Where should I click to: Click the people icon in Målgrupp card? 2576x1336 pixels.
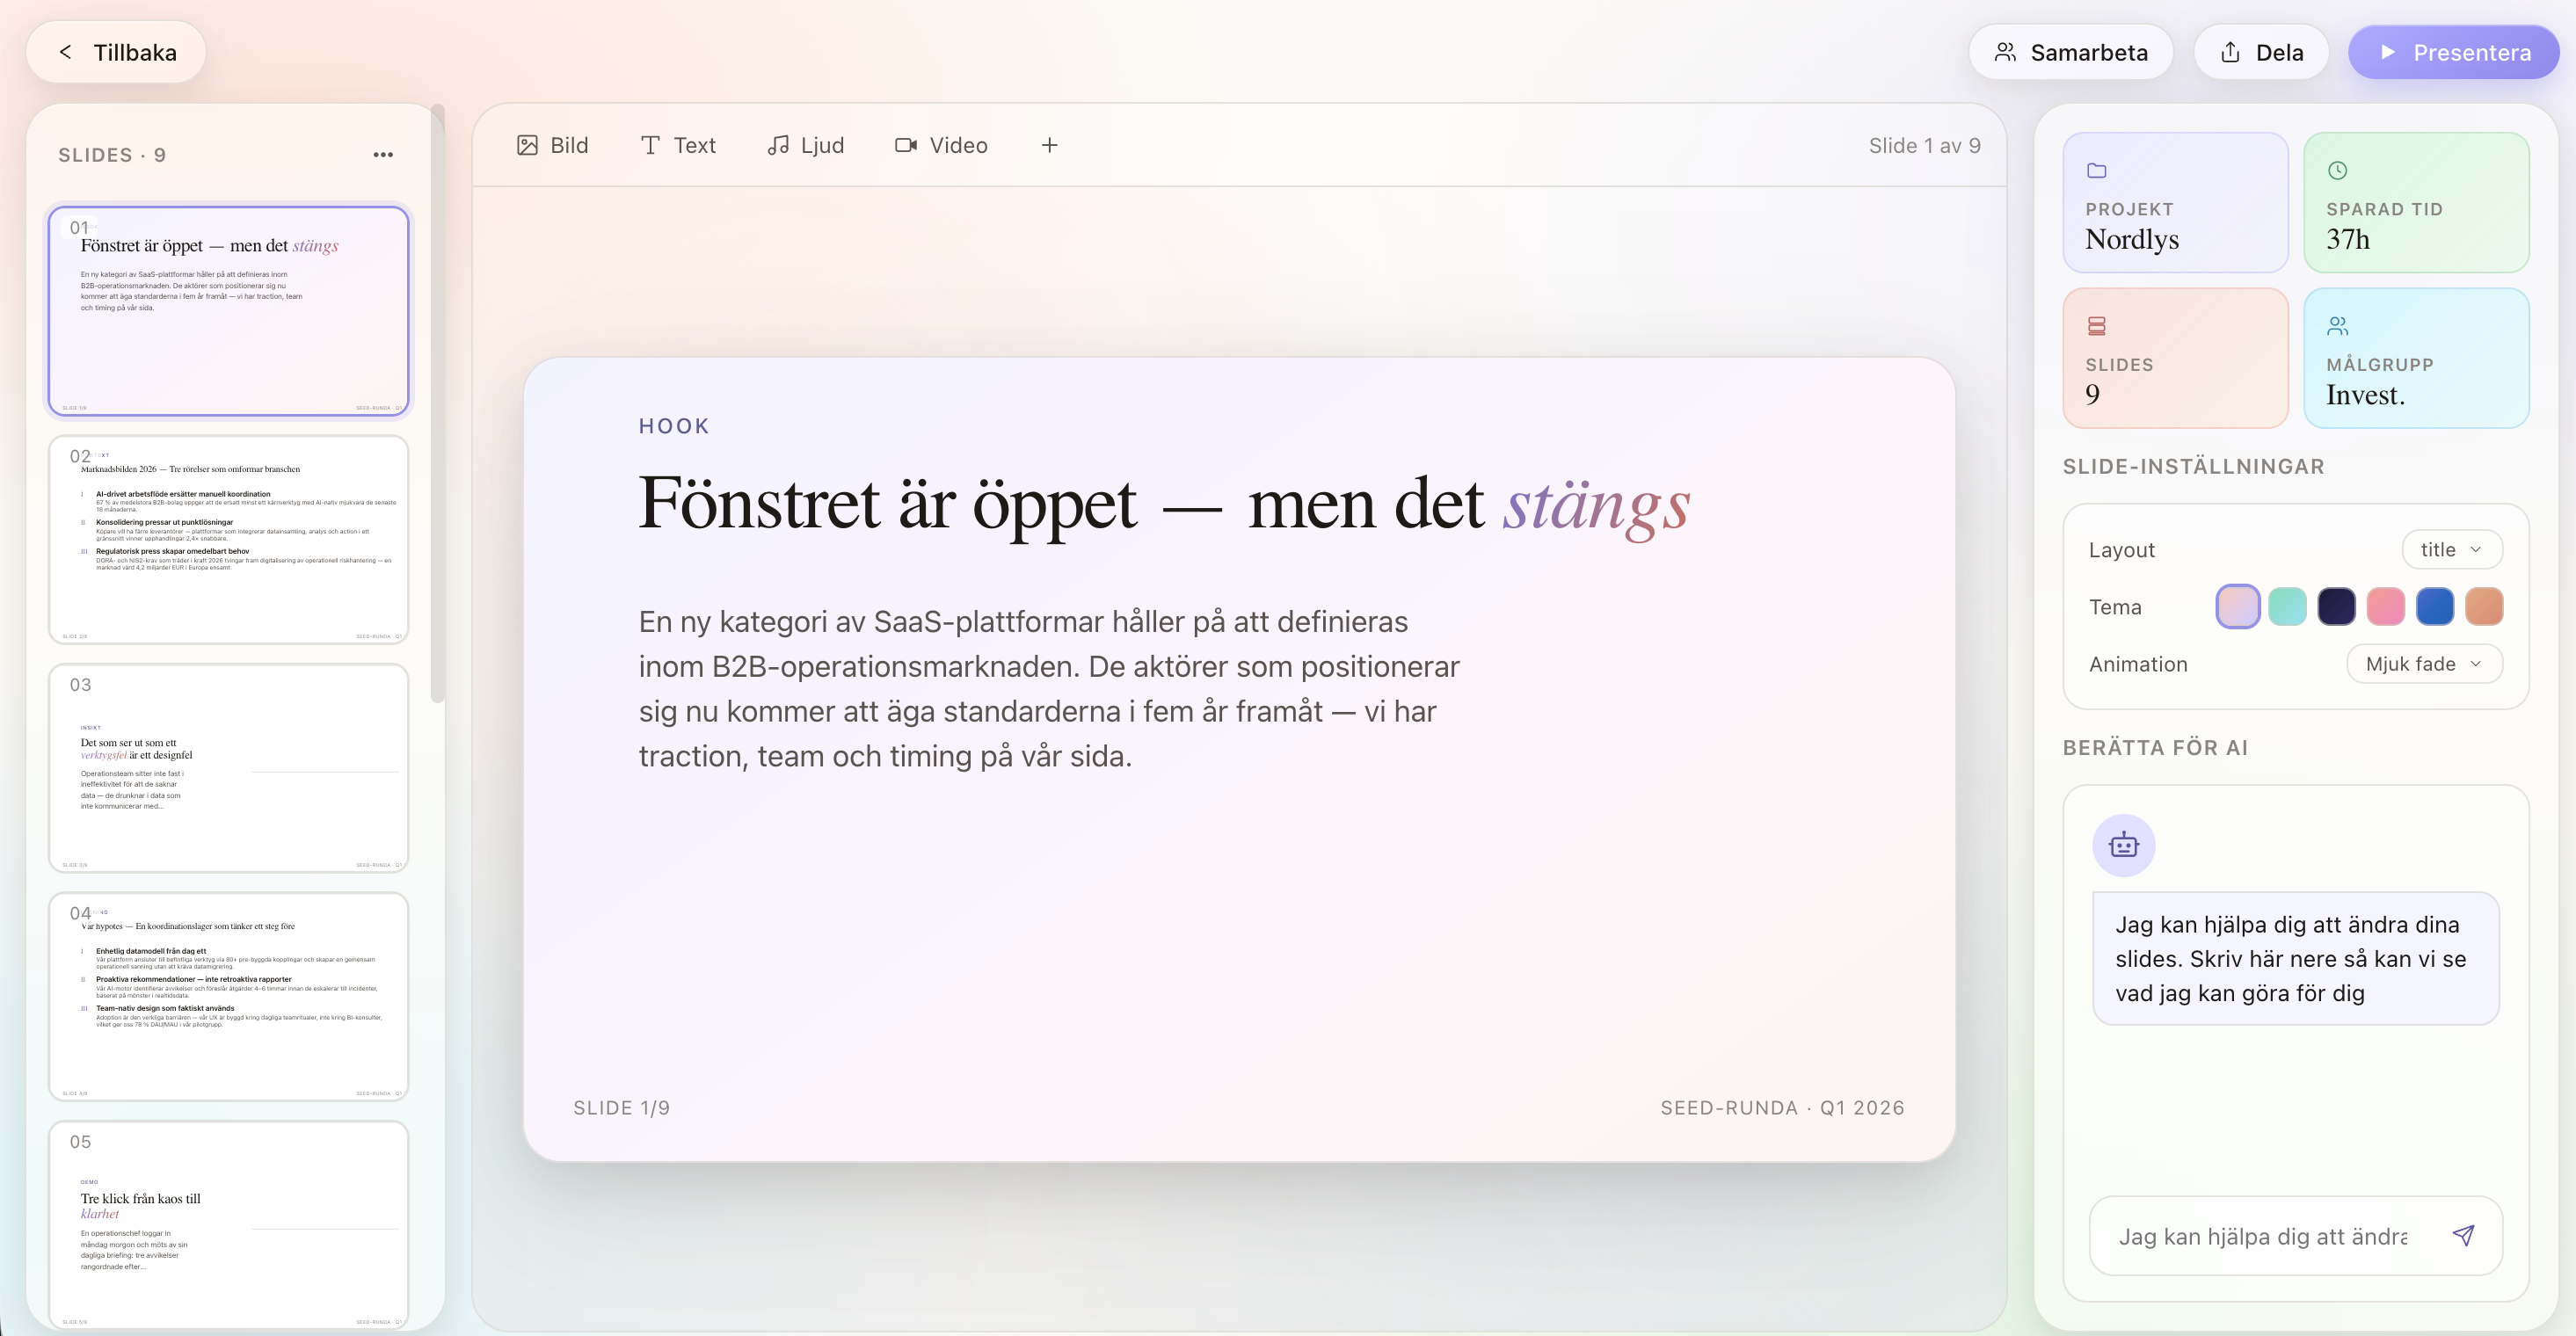[2338, 326]
